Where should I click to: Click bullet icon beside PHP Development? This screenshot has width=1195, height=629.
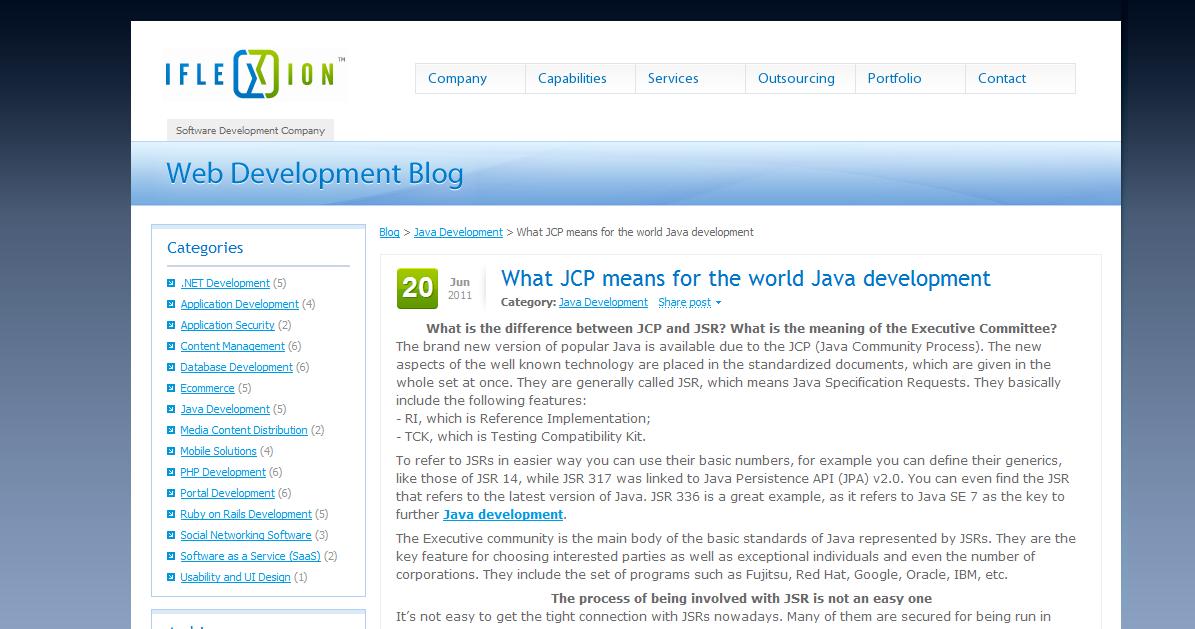pos(171,472)
